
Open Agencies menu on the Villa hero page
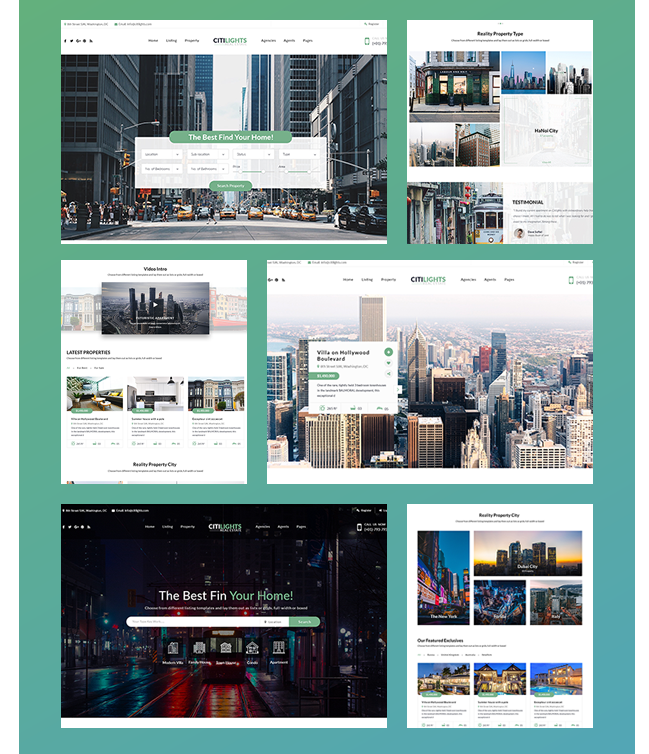tap(468, 280)
